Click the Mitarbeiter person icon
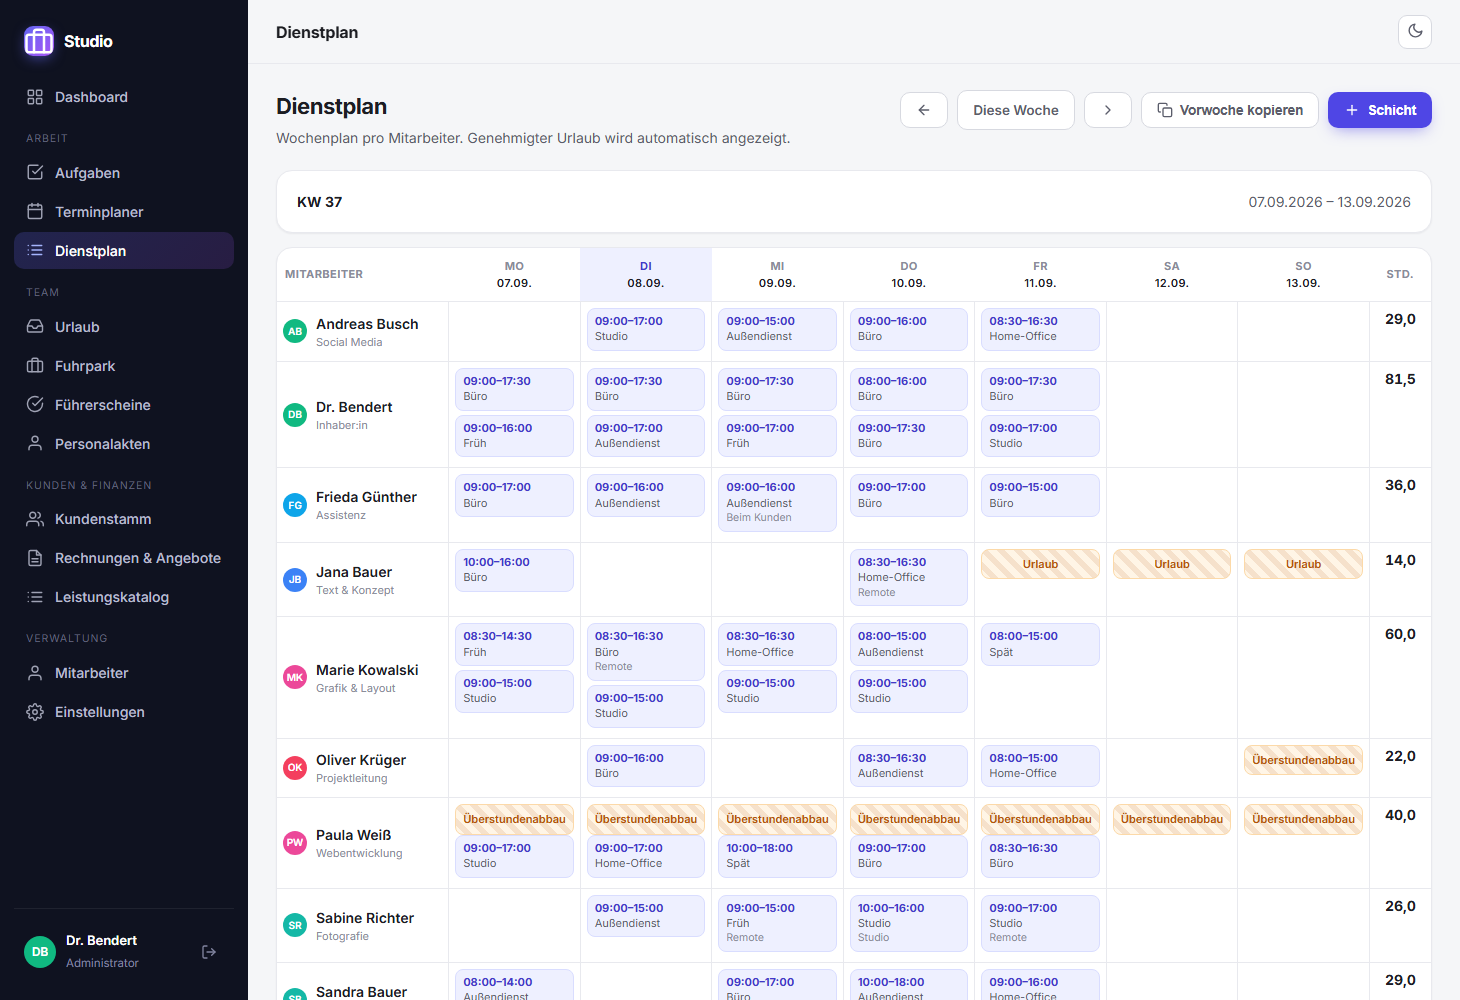 35,673
